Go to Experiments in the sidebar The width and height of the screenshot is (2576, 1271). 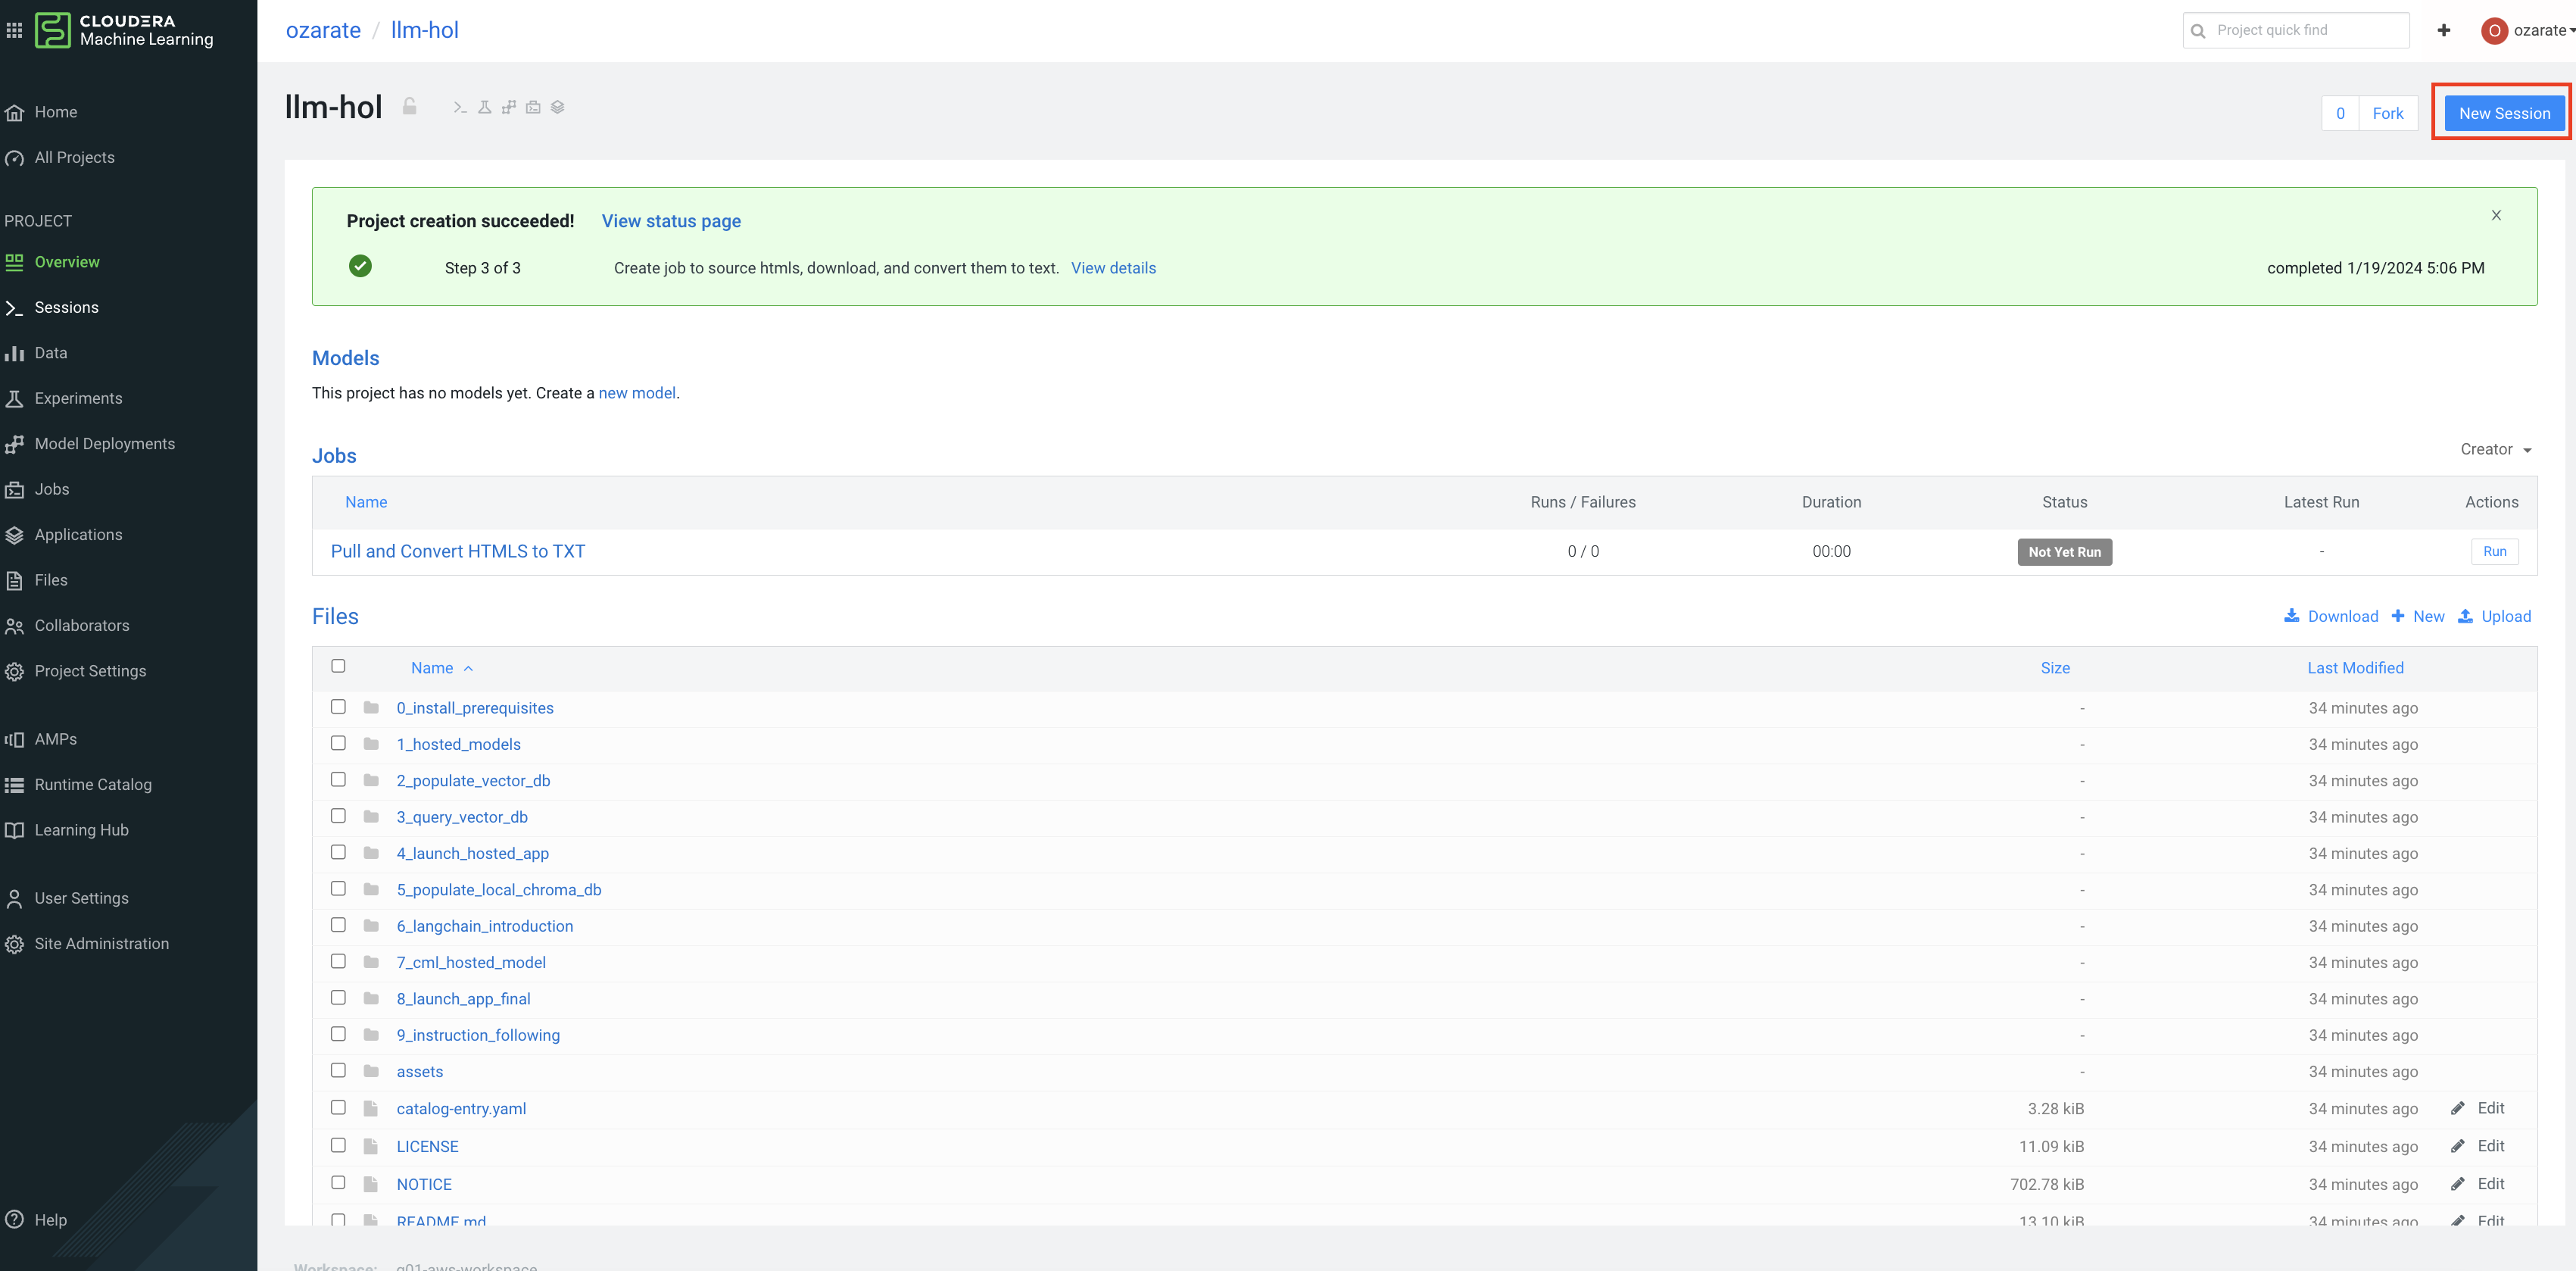[x=78, y=398]
